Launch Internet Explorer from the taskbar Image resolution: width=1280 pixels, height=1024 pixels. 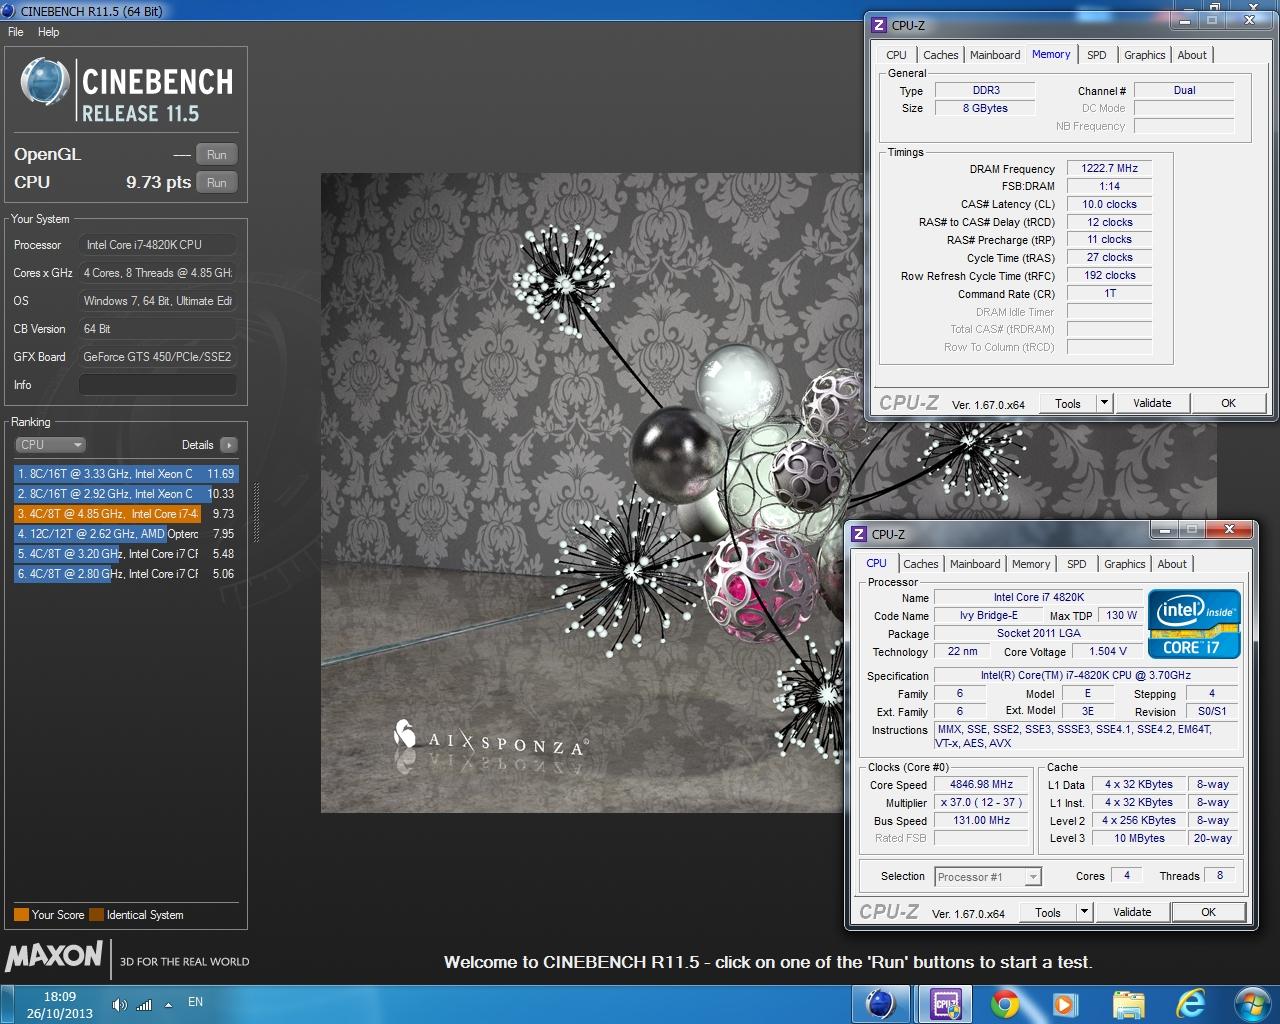pos(1190,1004)
